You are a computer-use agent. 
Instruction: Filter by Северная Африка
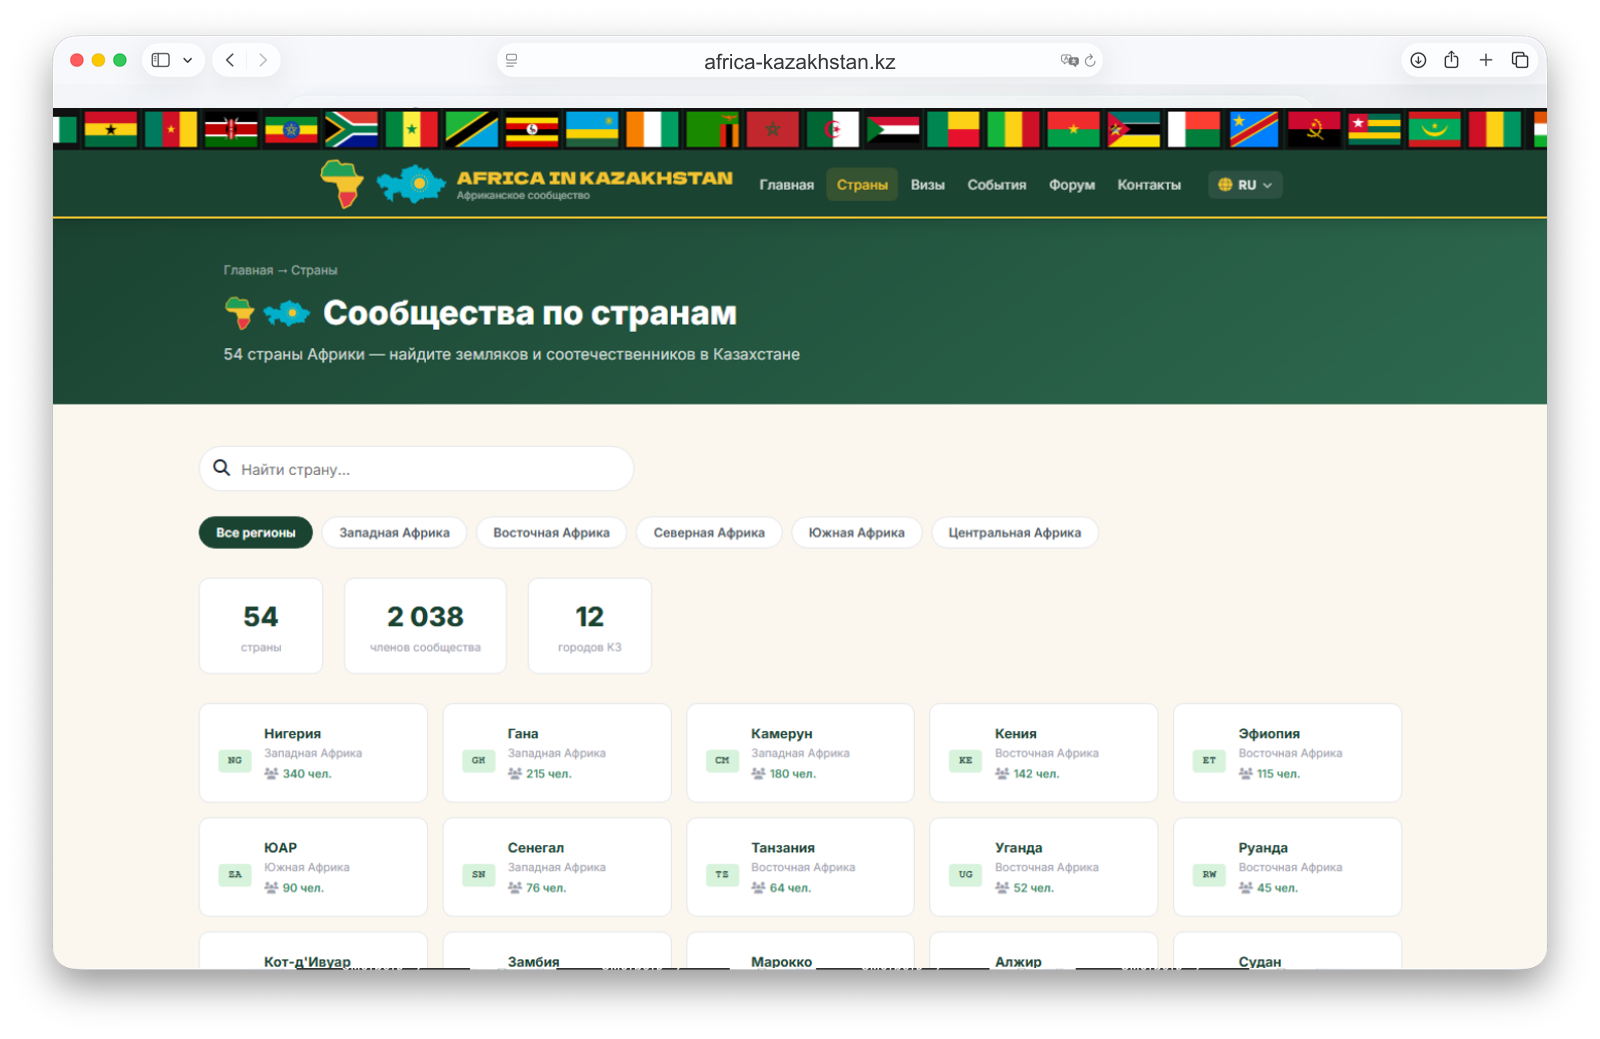[709, 533]
